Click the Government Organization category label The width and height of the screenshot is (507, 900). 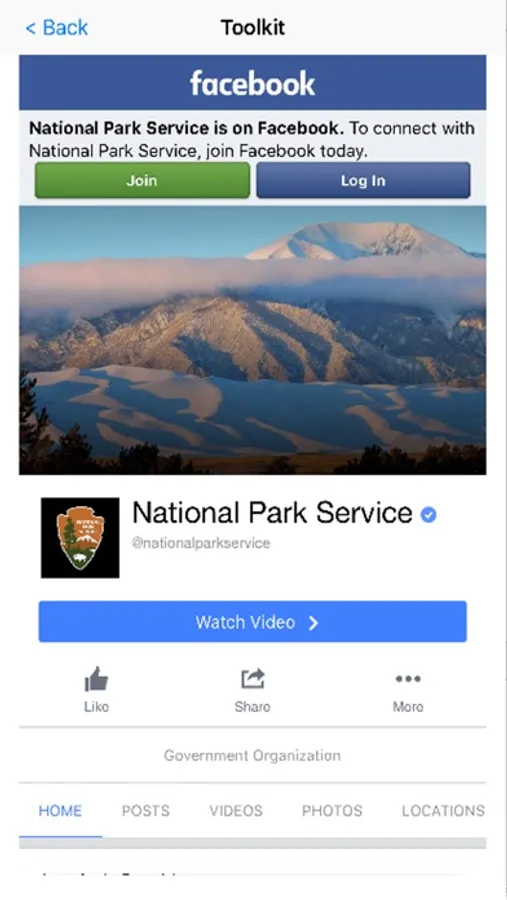pyautogui.click(x=253, y=755)
